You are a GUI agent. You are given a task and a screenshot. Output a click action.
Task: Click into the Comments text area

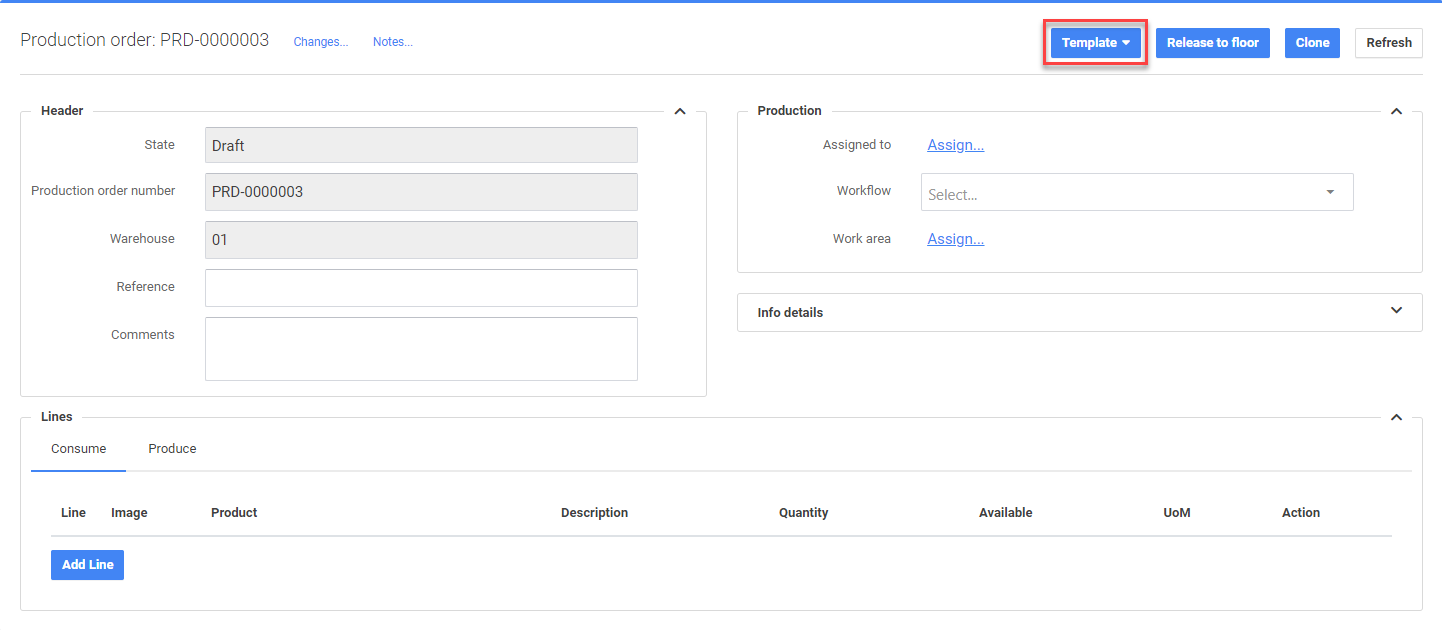[421, 349]
